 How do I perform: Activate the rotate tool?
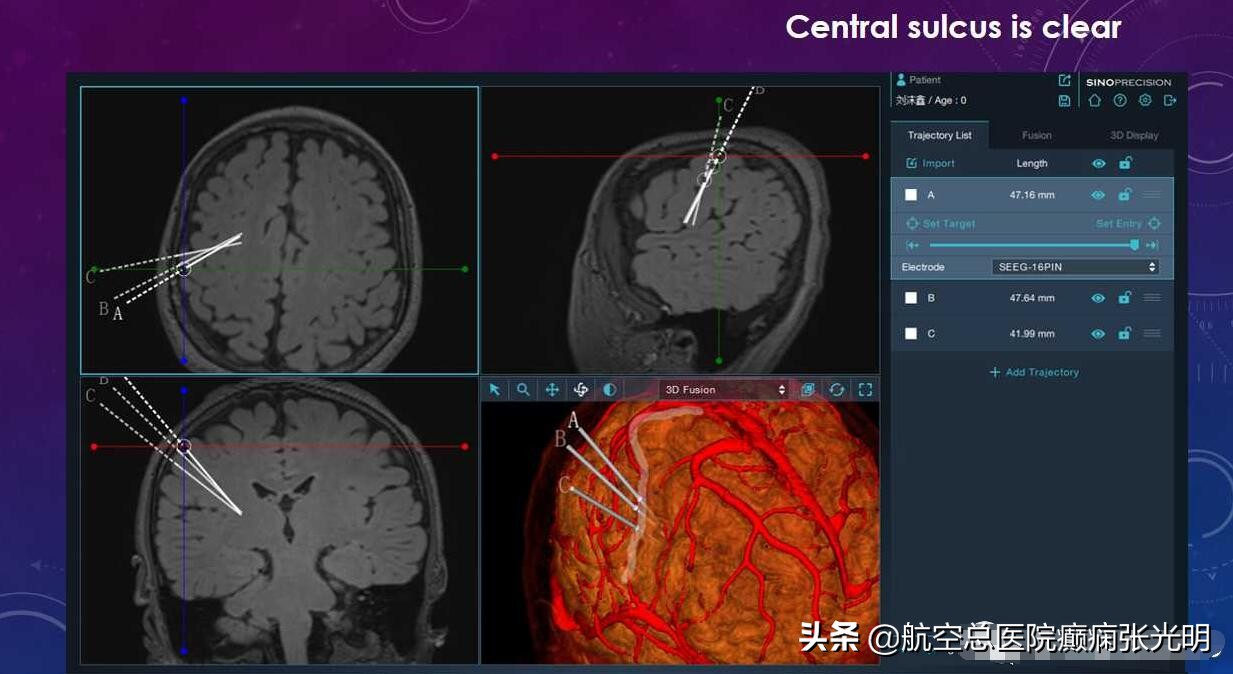coord(581,389)
